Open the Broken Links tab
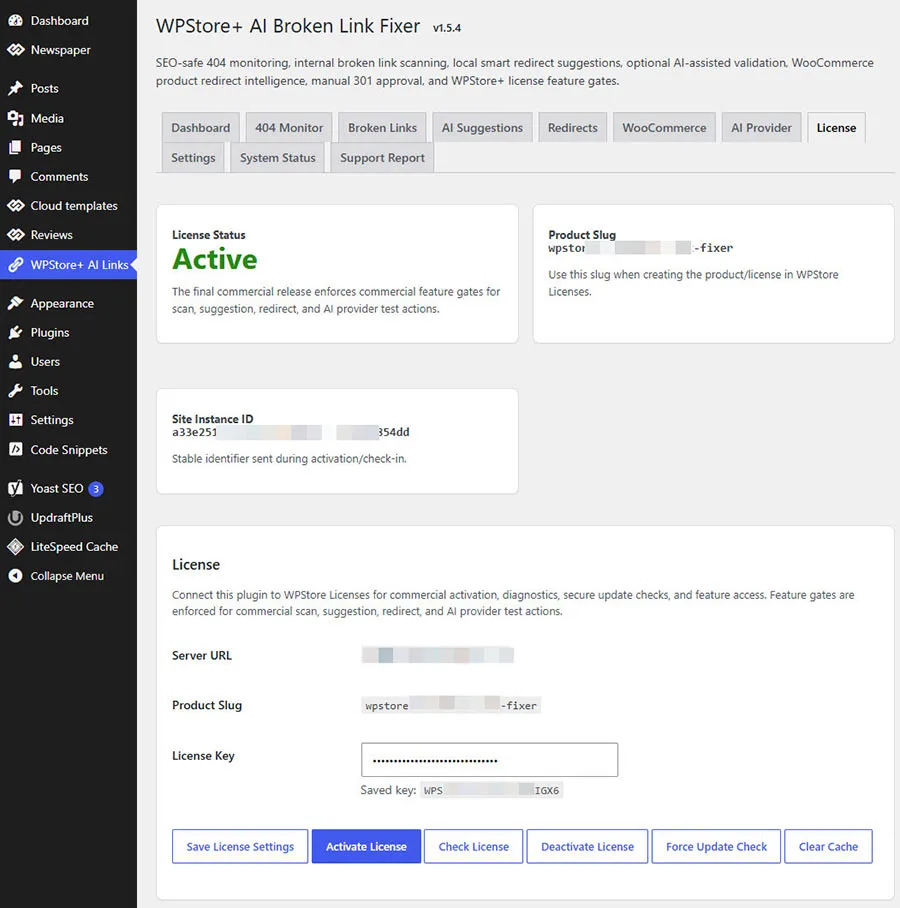Screen dimensions: 900x908 [x=382, y=127]
